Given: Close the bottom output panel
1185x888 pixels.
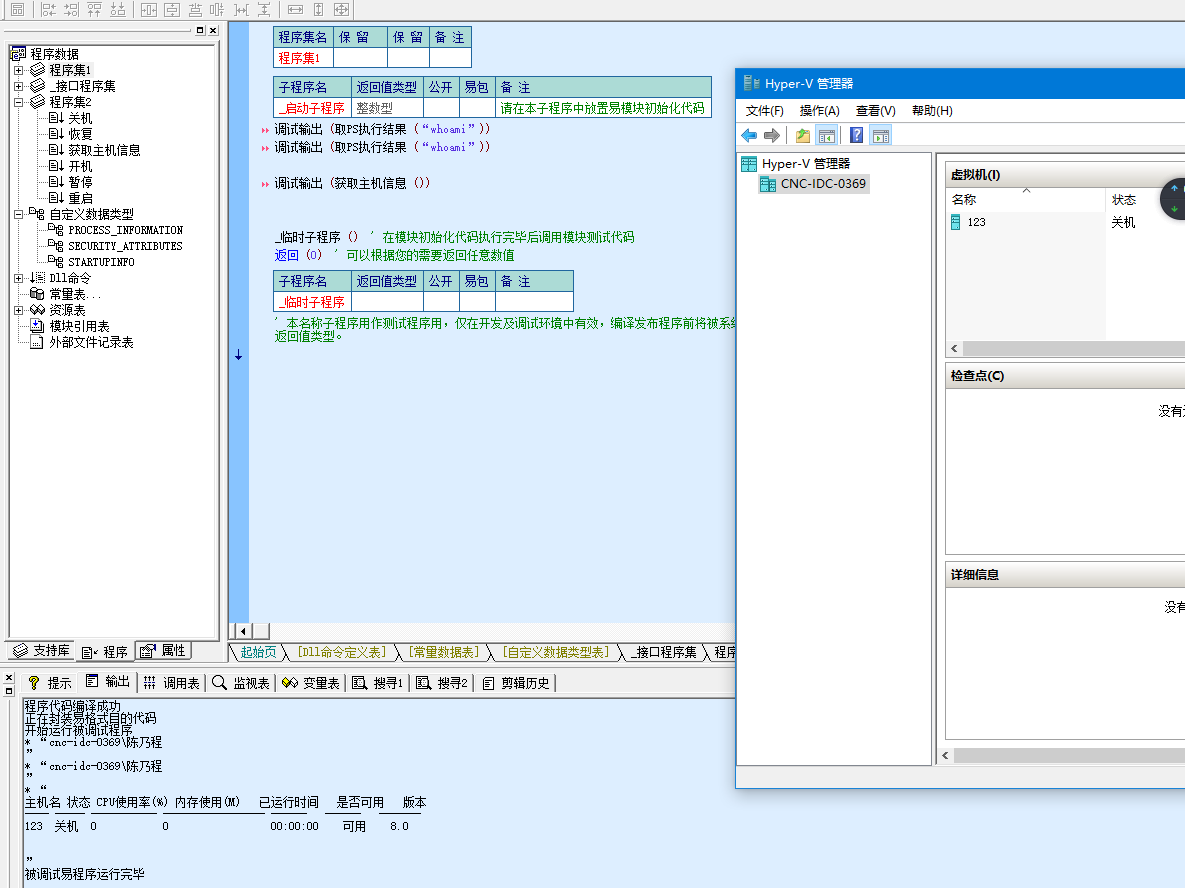Looking at the screenshot, I should click(x=9, y=677).
